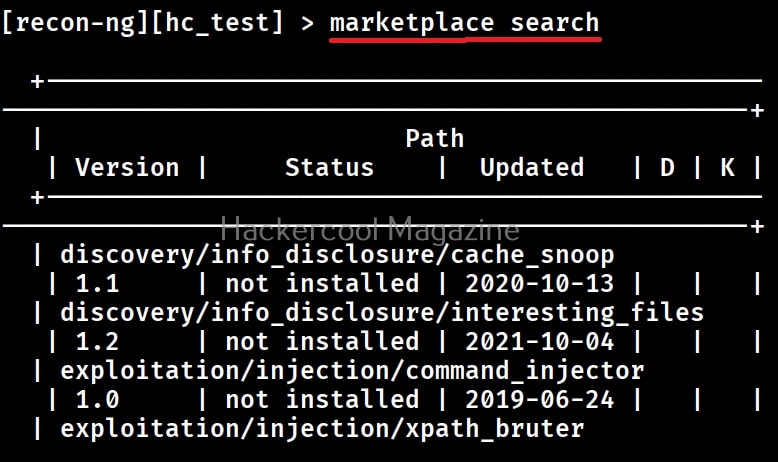Select the discovery/info_disclosure/cache_snoop module path
The image size is (778, 462).
[x=337, y=254]
